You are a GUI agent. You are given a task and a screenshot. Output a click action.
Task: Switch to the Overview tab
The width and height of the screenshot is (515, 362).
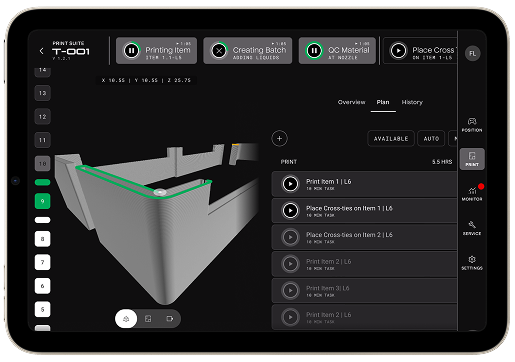coord(351,102)
